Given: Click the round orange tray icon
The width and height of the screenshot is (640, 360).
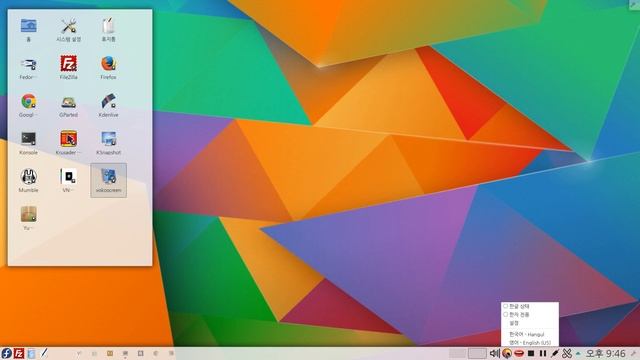Looking at the screenshot, I should tap(507, 353).
